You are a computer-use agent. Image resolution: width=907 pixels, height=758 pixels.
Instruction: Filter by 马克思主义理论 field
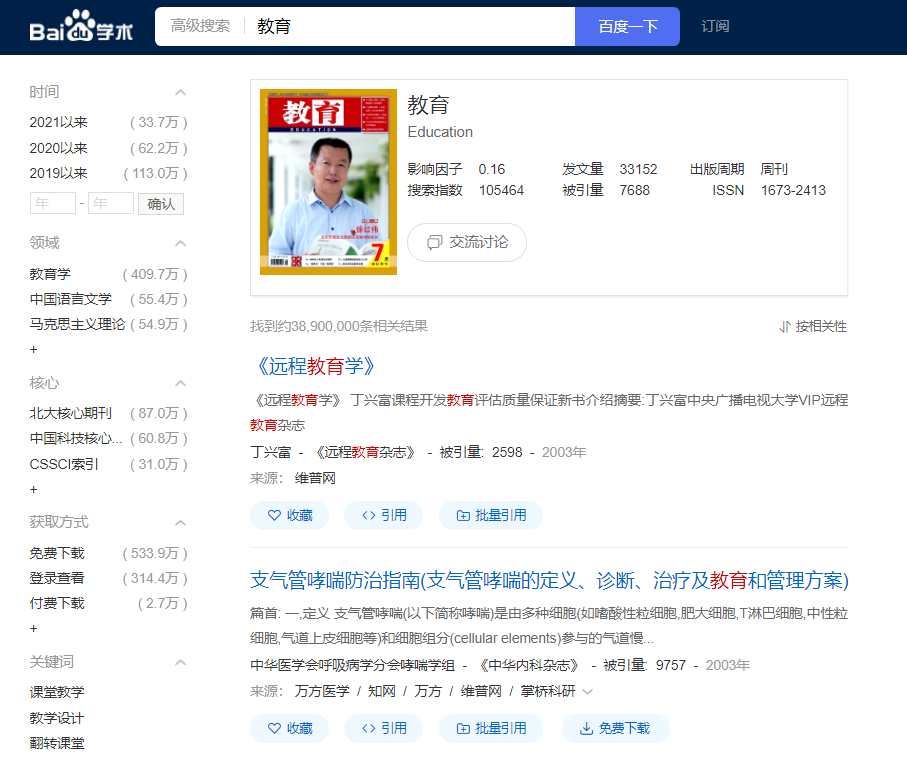pyautogui.click(x=78, y=324)
